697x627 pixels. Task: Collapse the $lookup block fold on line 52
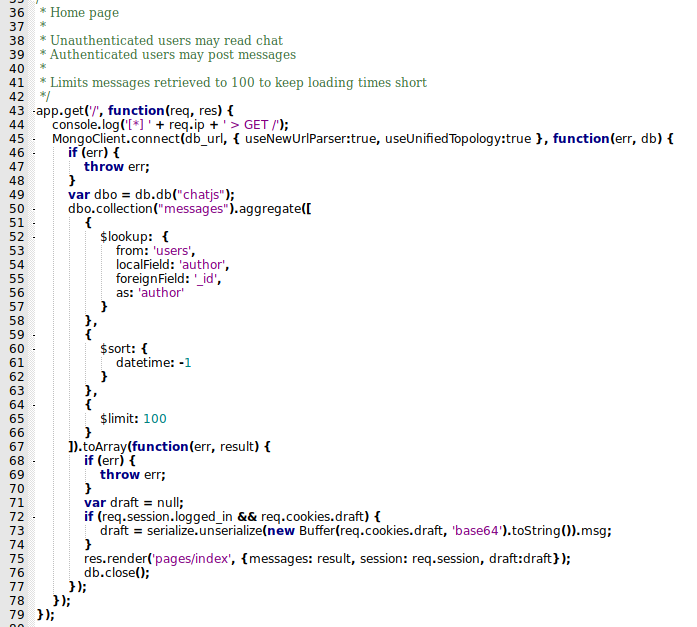[34, 237]
